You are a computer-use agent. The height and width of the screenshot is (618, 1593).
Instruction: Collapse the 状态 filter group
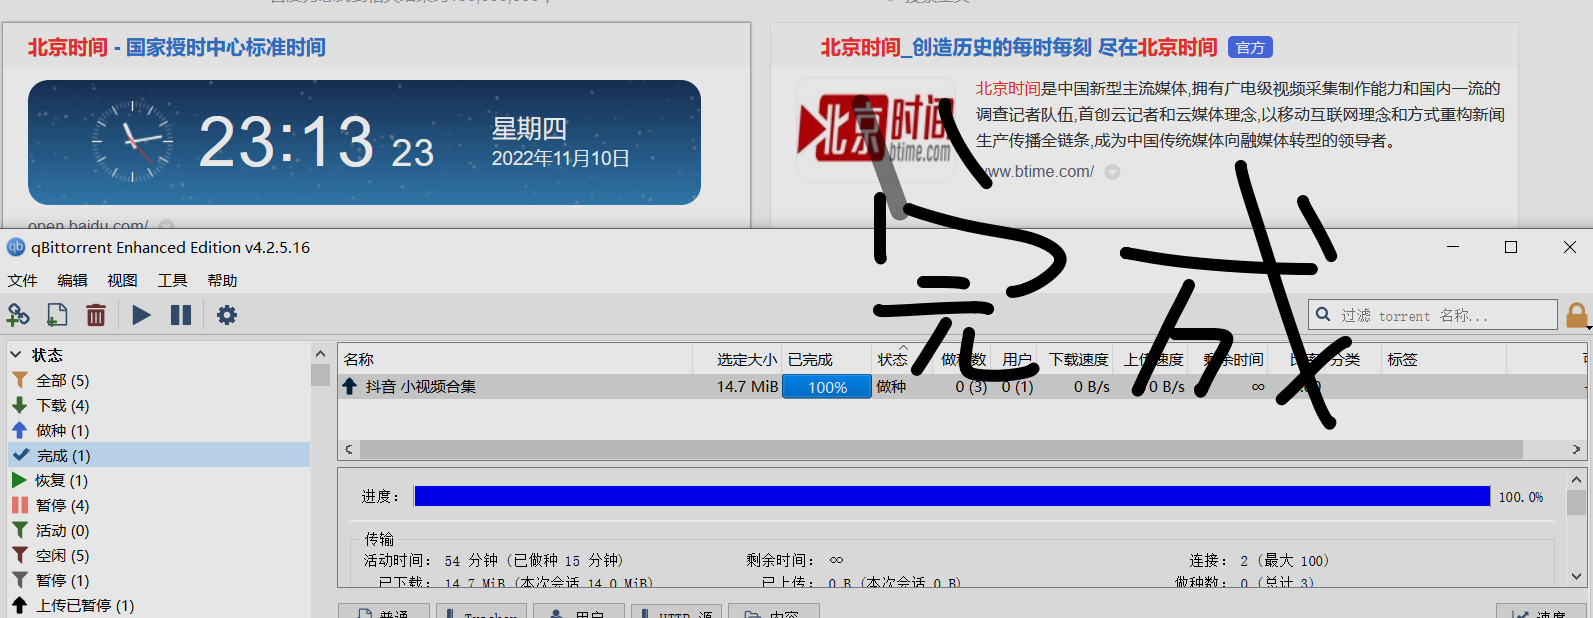pos(16,355)
